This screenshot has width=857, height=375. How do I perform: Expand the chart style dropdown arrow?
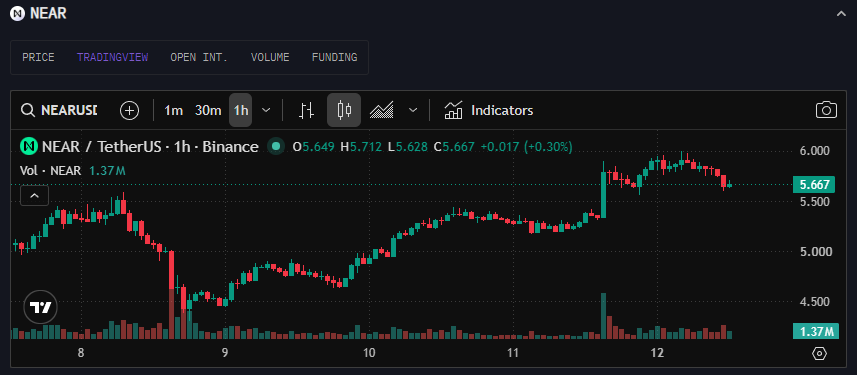coord(413,110)
